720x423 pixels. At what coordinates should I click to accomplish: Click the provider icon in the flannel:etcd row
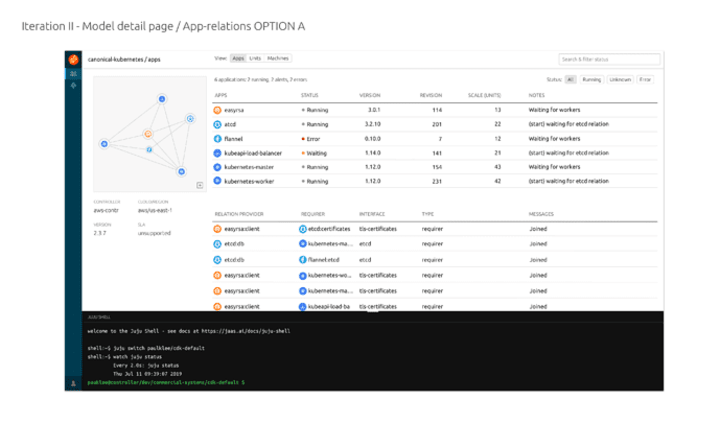click(x=218, y=259)
